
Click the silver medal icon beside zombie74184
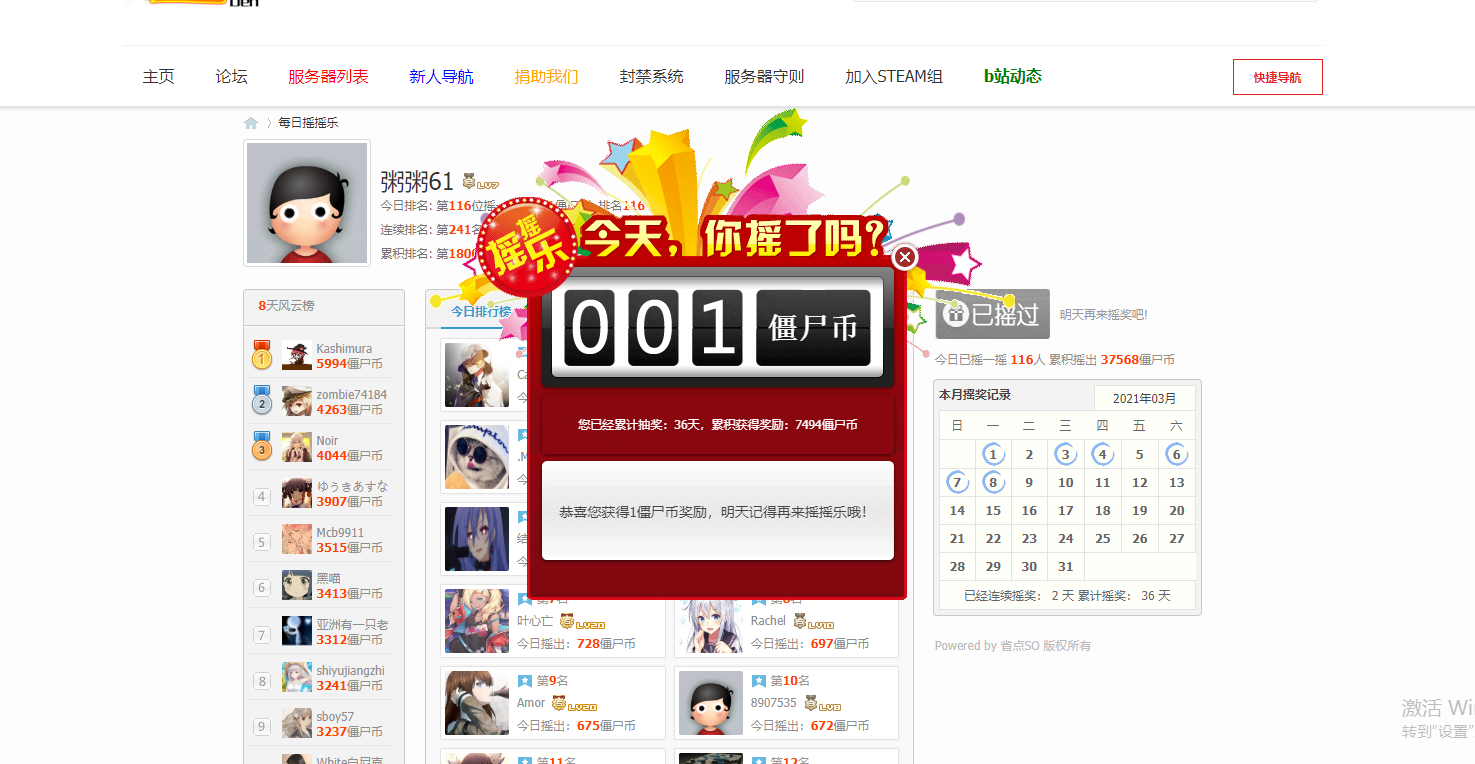pos(262,400)
